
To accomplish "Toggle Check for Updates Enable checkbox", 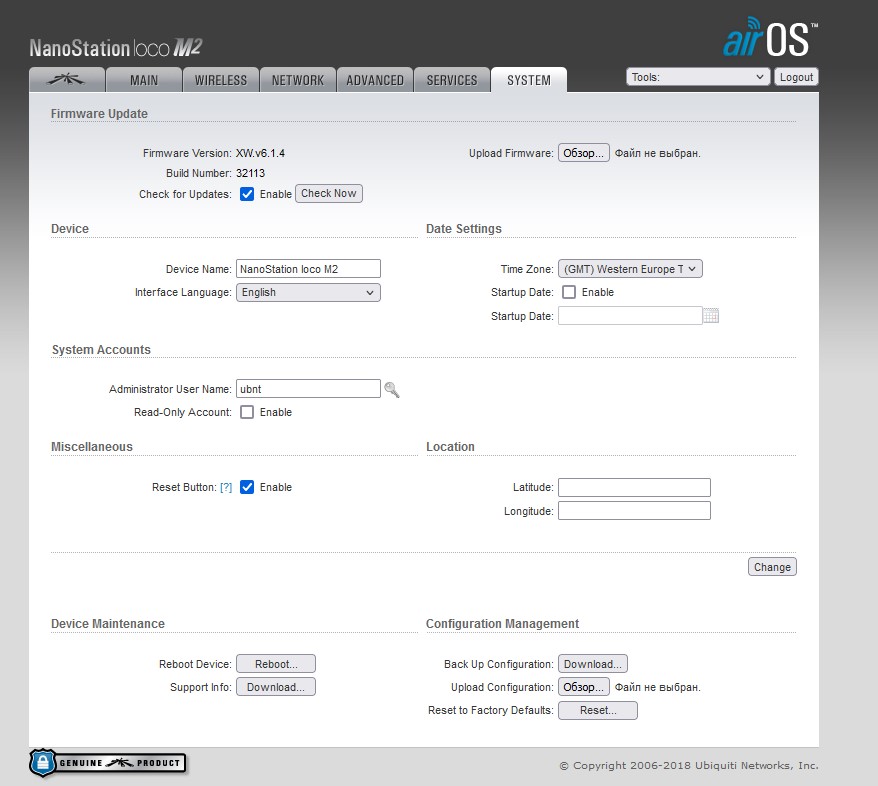I will pos(247,194).
